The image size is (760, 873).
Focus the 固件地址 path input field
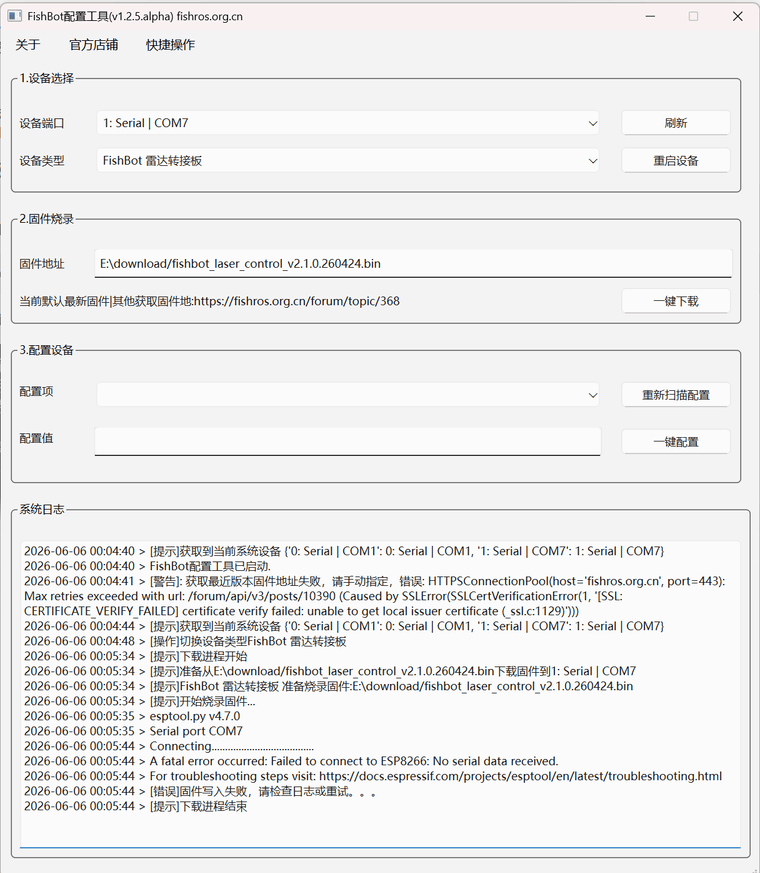tap(413, 263)
